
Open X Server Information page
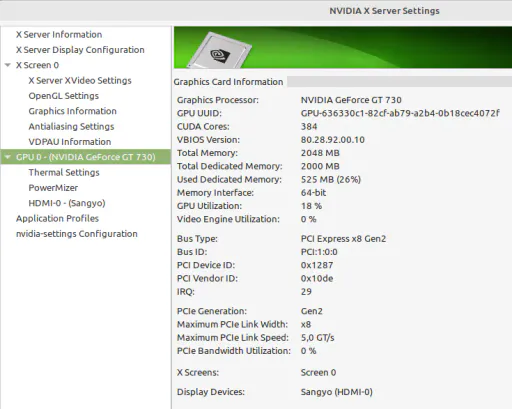point(59,34)
